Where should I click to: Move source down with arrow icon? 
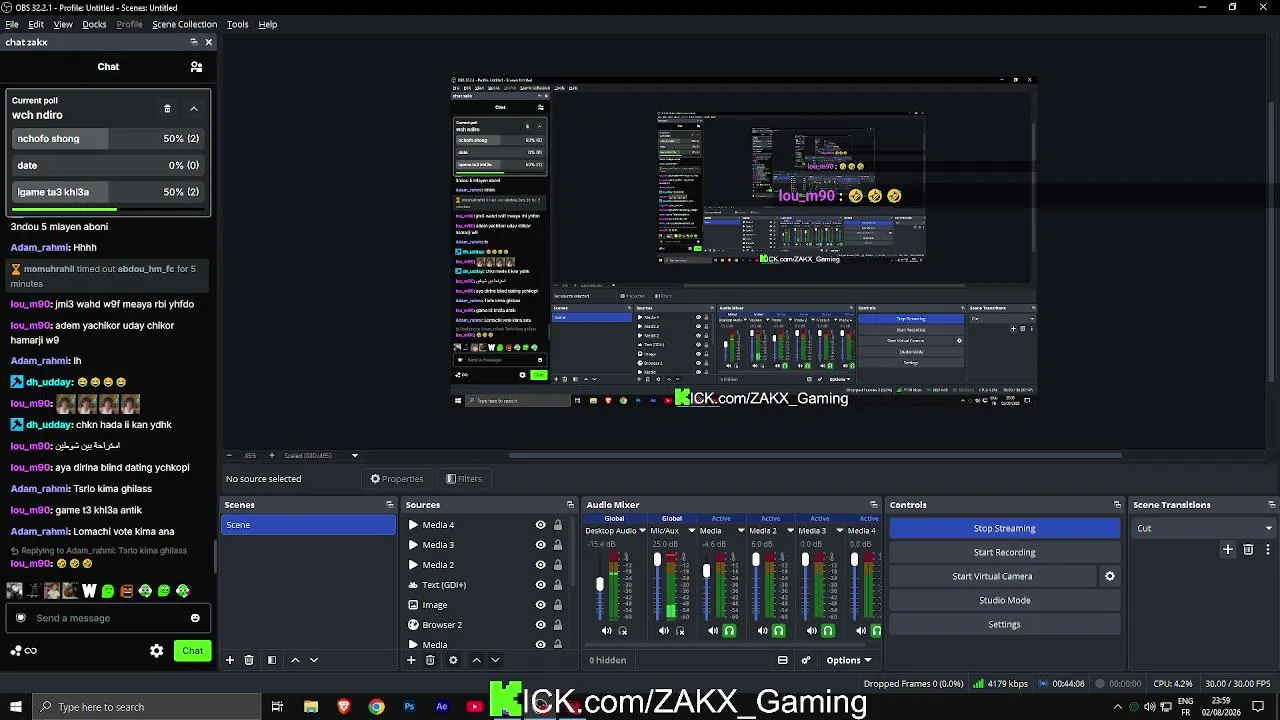(x=495, y=660)
